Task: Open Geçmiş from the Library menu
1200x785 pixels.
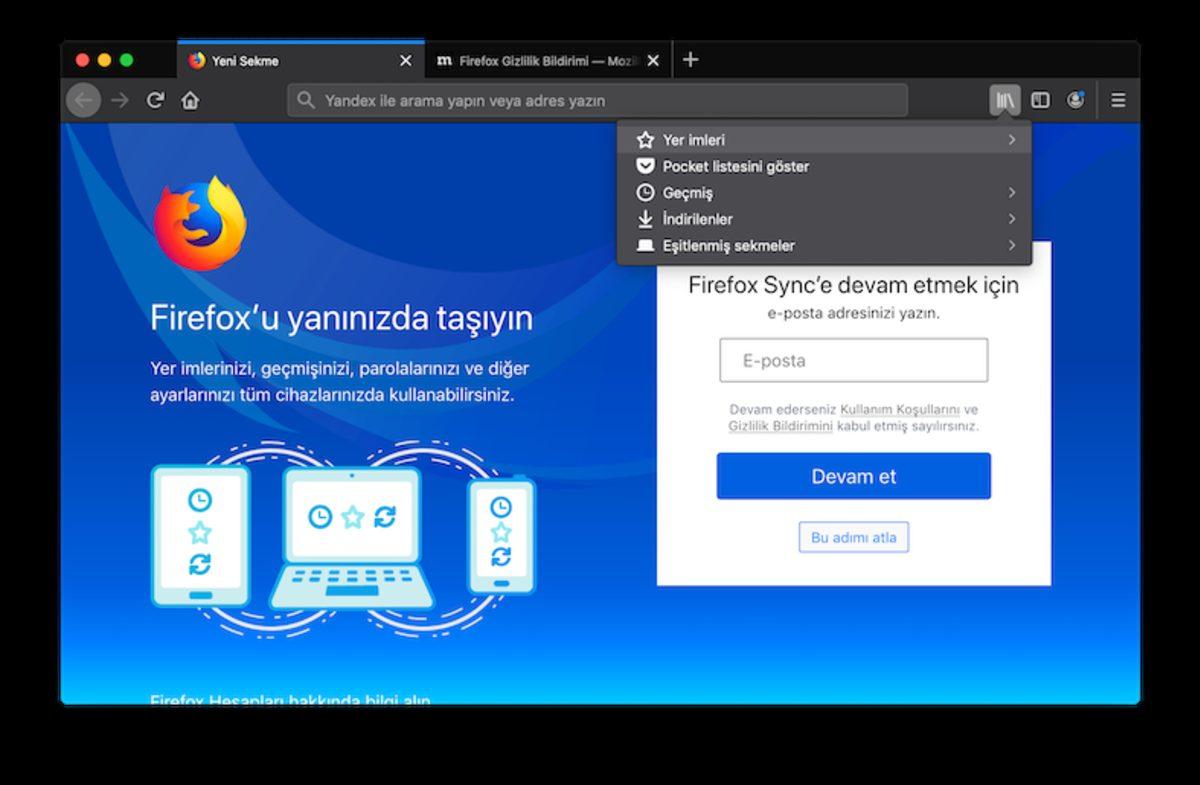Action: coord(688,192)
